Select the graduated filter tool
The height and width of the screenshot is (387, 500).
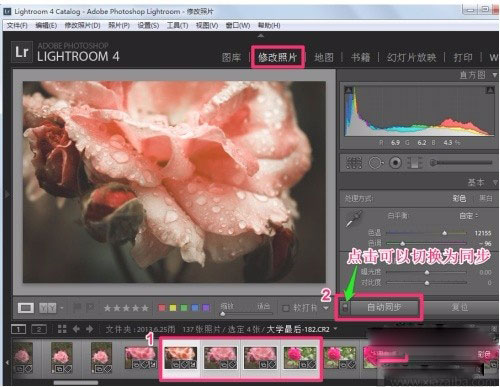pos(415,163)
